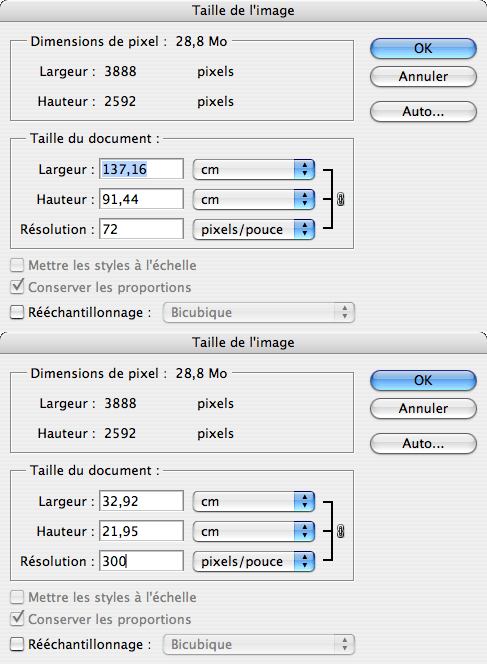Click Annuler in the upper dialog

click(x=423, y=77)
